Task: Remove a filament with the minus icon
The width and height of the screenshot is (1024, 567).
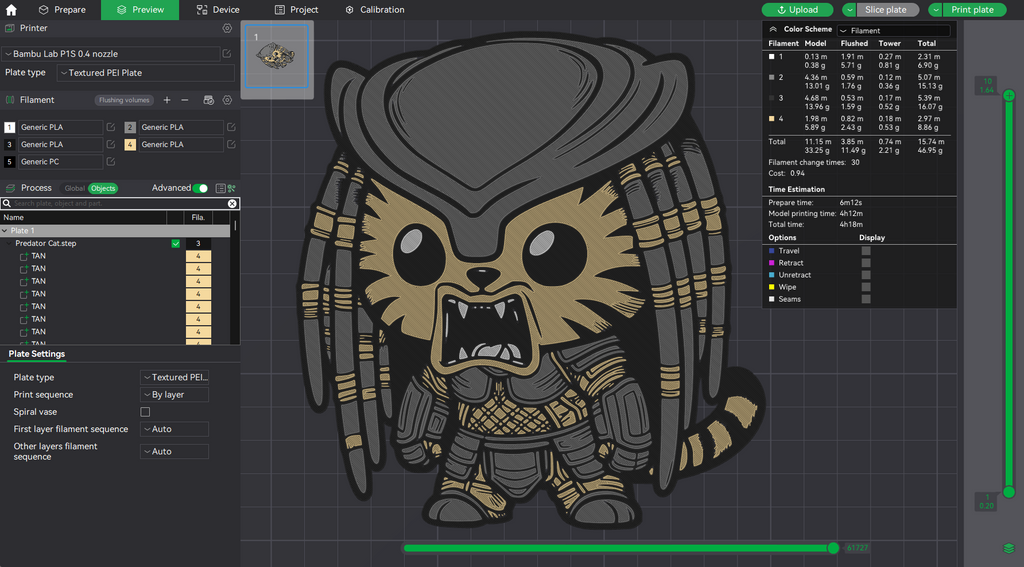Action: point(185,100)
